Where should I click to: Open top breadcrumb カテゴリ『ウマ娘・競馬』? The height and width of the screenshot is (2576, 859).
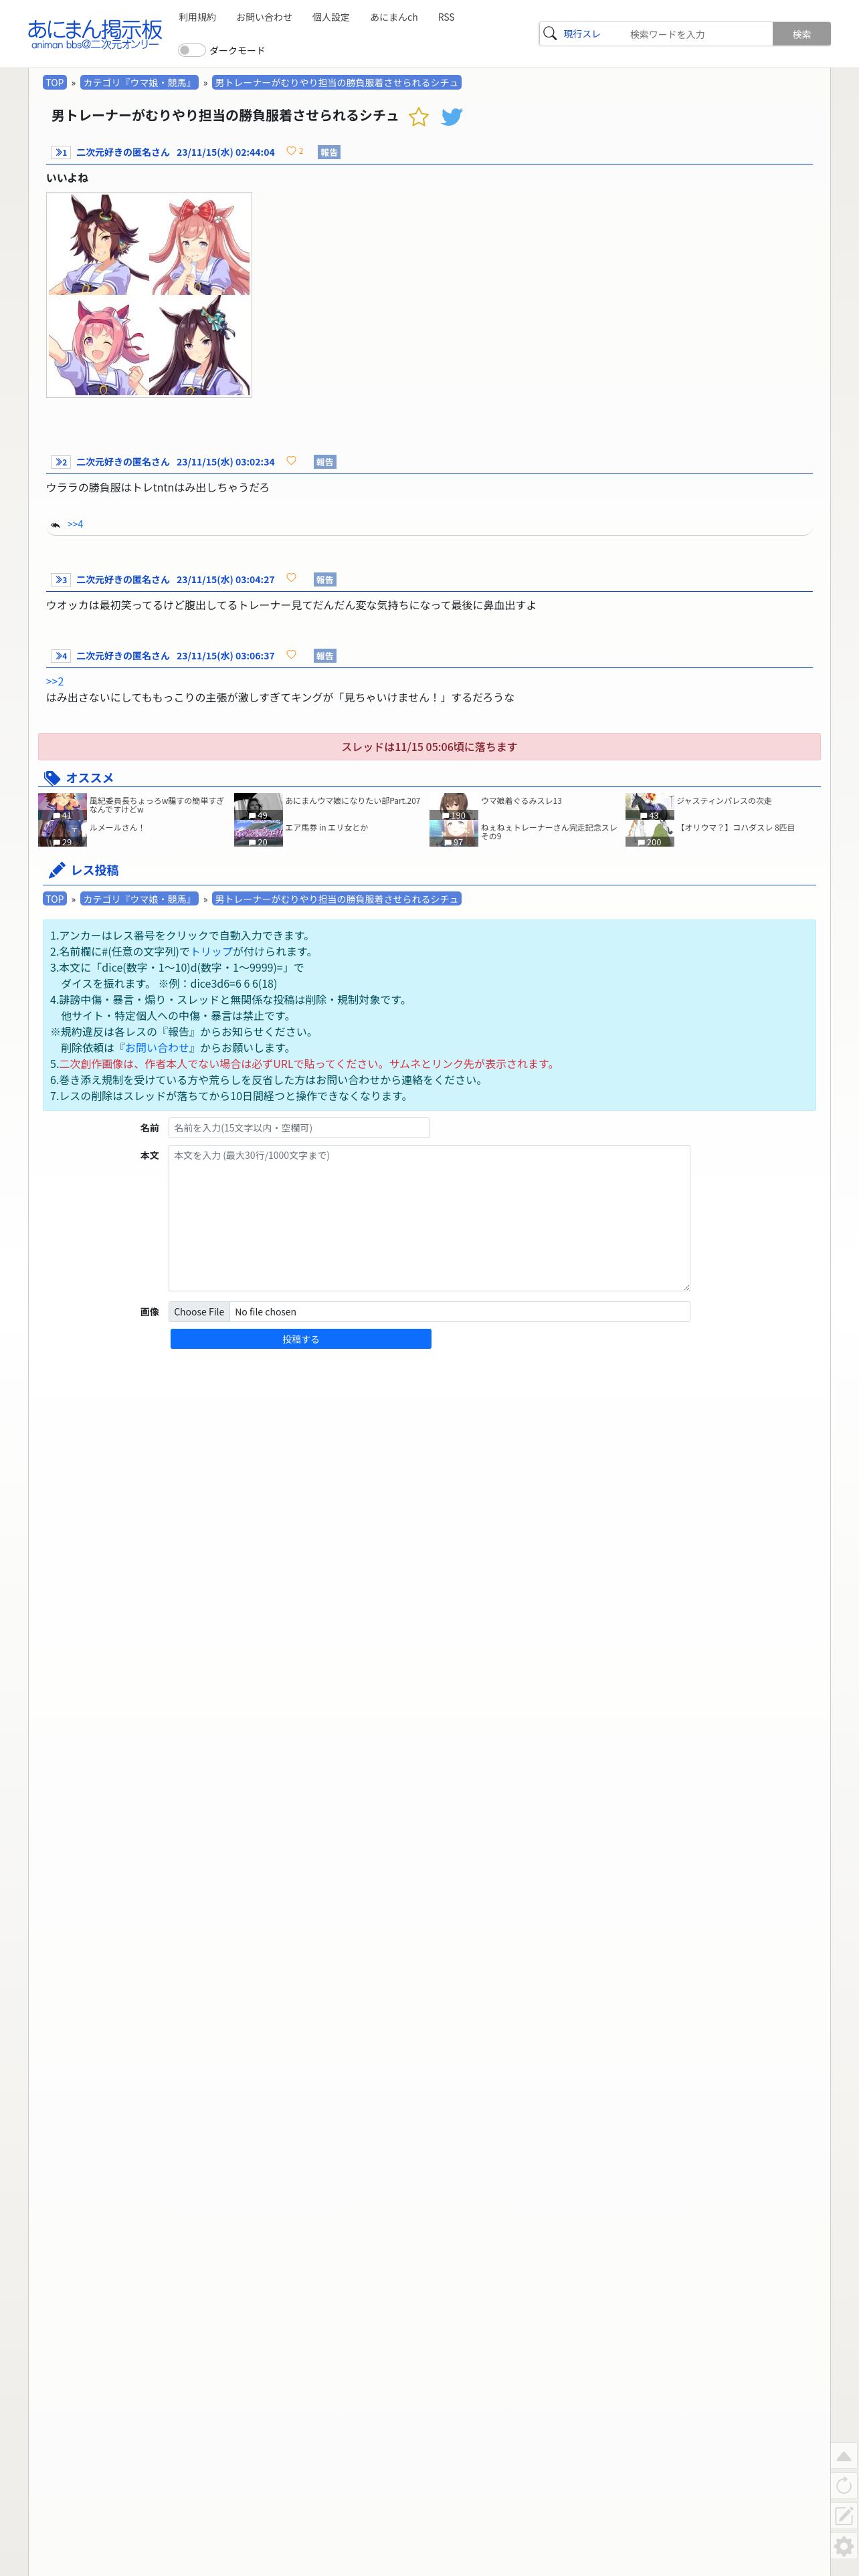139,83
